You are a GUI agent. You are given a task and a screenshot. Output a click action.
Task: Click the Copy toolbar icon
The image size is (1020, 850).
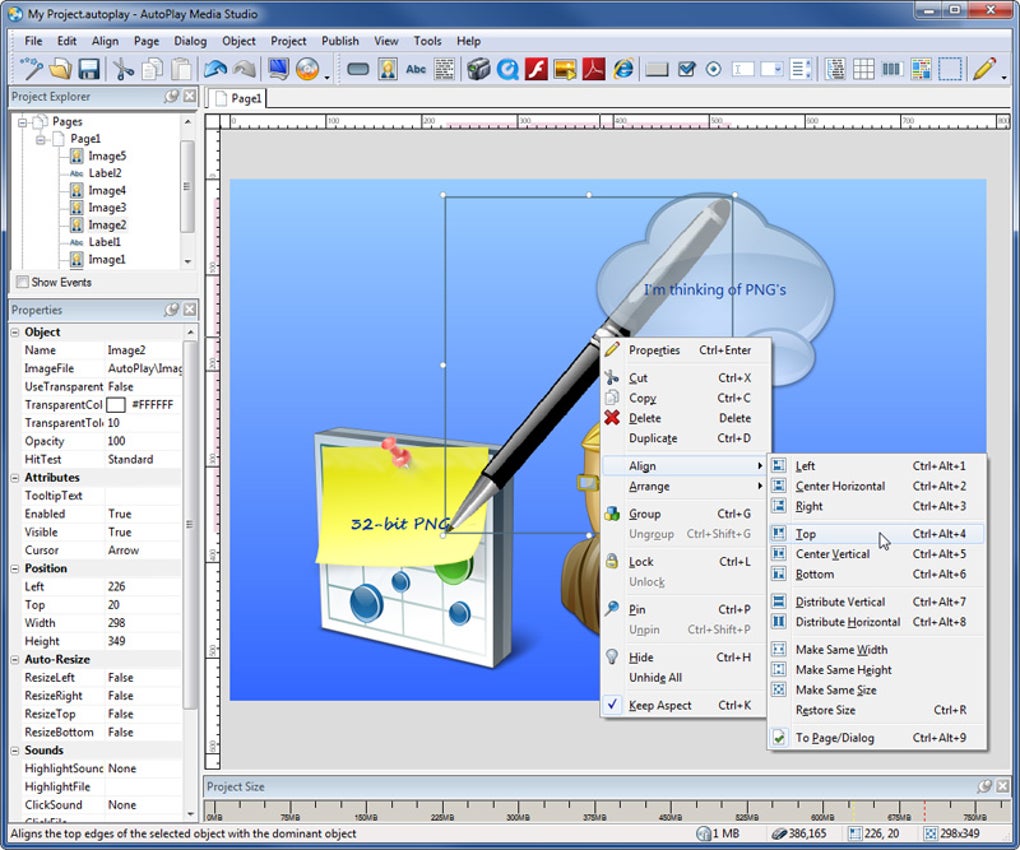(x=153, y=69)
